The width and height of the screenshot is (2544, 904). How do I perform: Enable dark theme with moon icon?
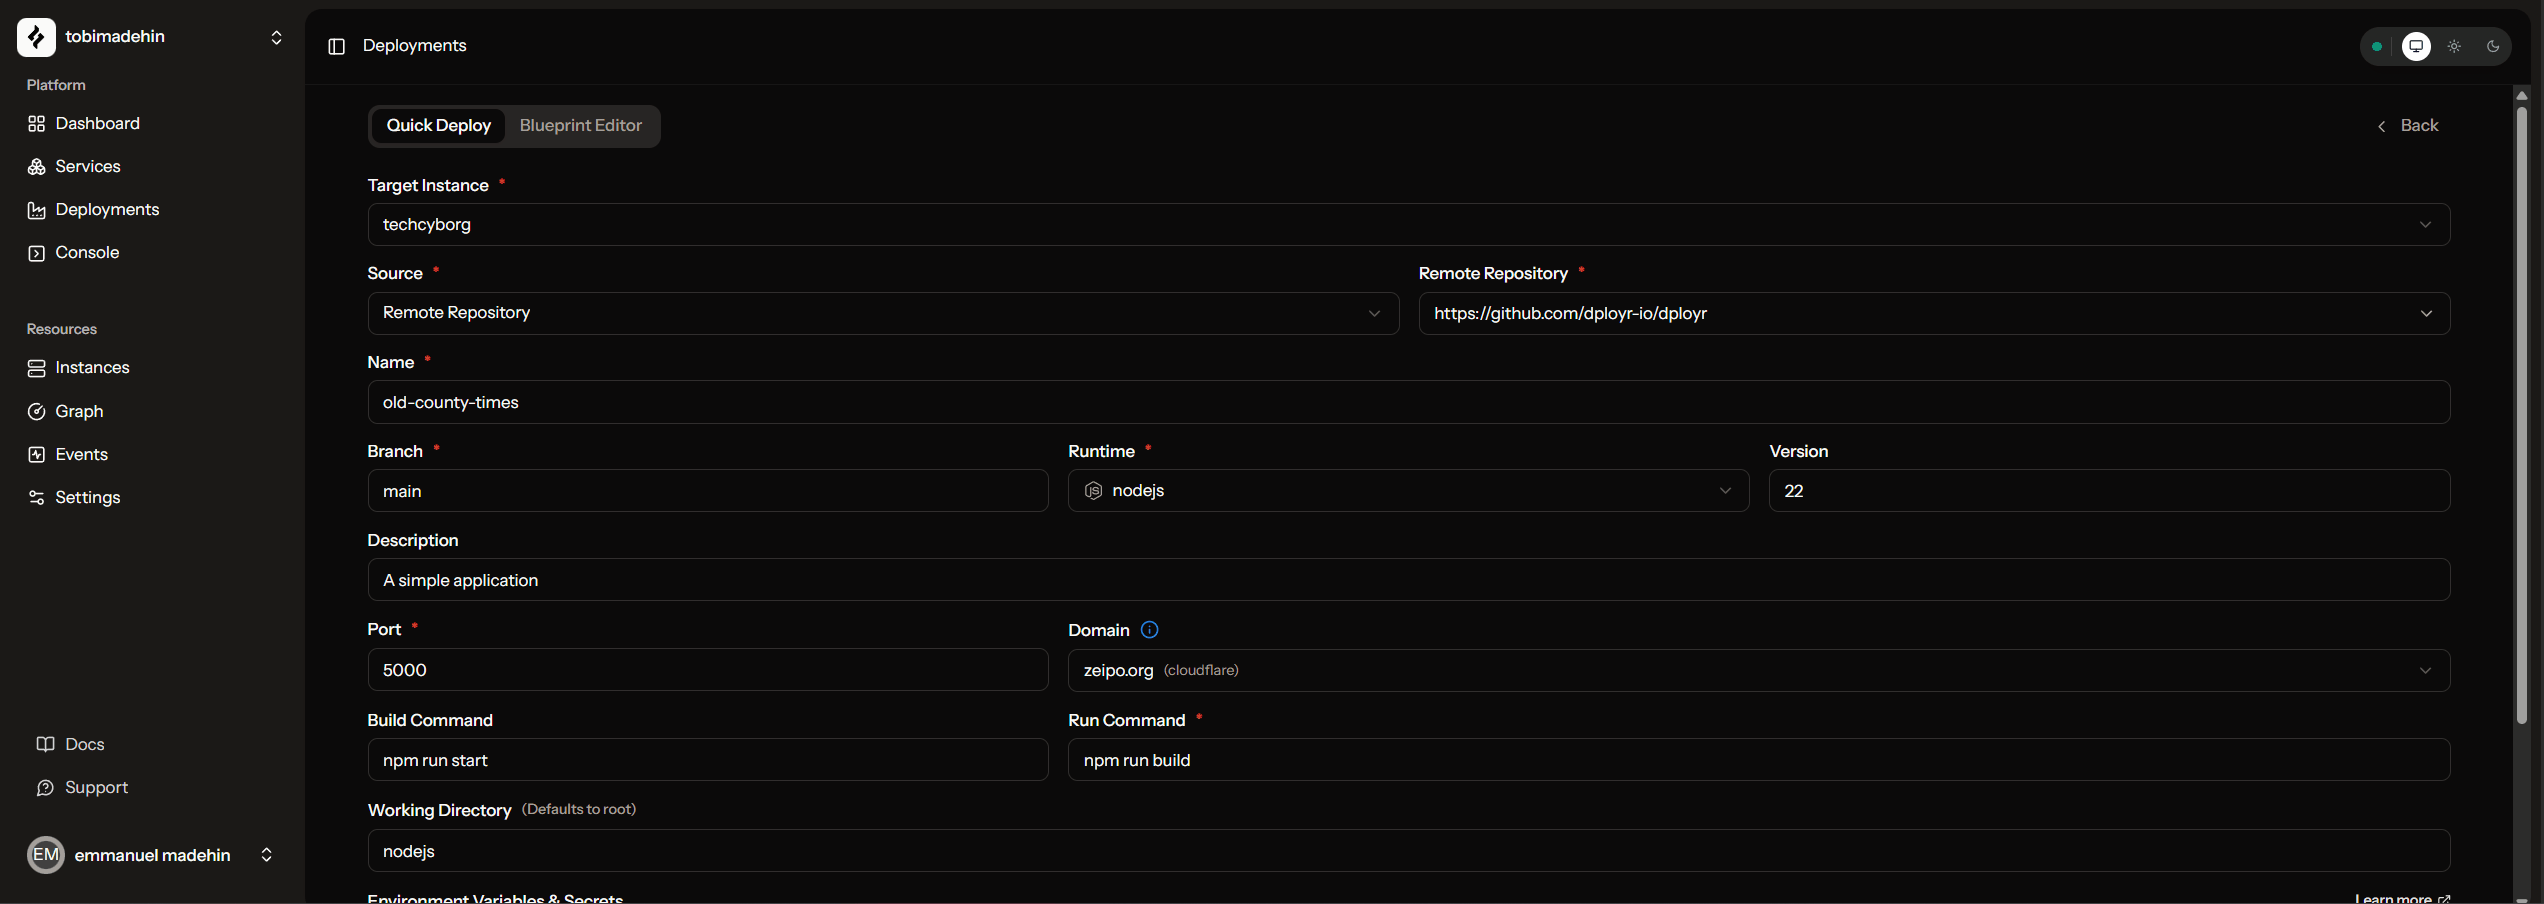[2493, 46]
